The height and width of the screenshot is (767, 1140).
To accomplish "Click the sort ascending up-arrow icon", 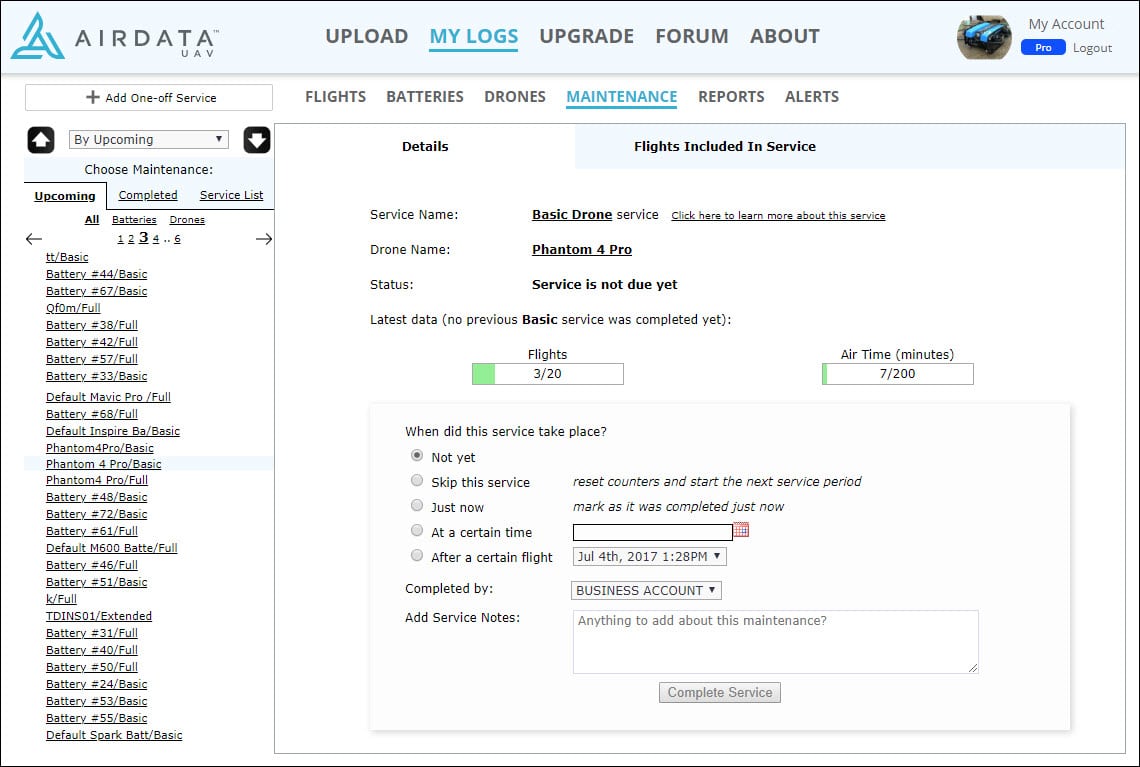I will tap(41, 140).
